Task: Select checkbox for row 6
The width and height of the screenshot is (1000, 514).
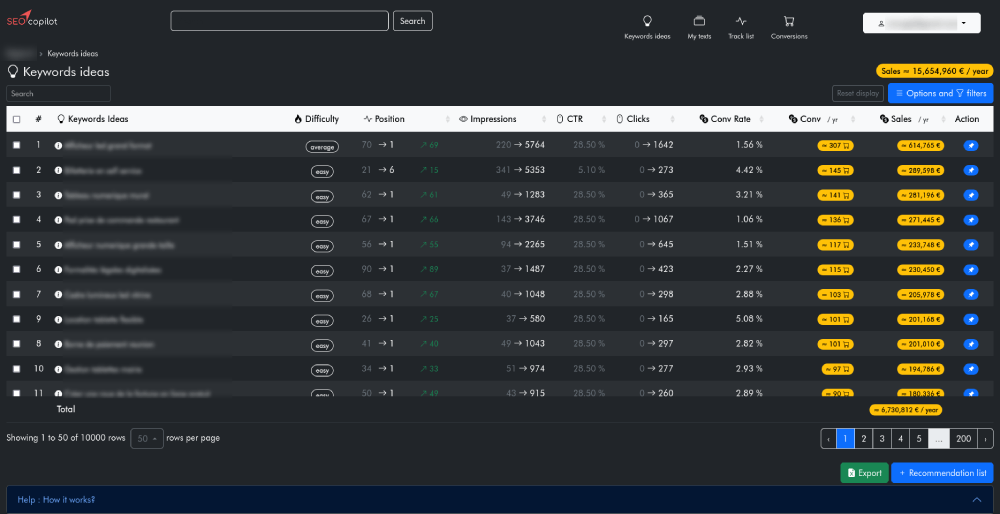Action: pos(16,270)
